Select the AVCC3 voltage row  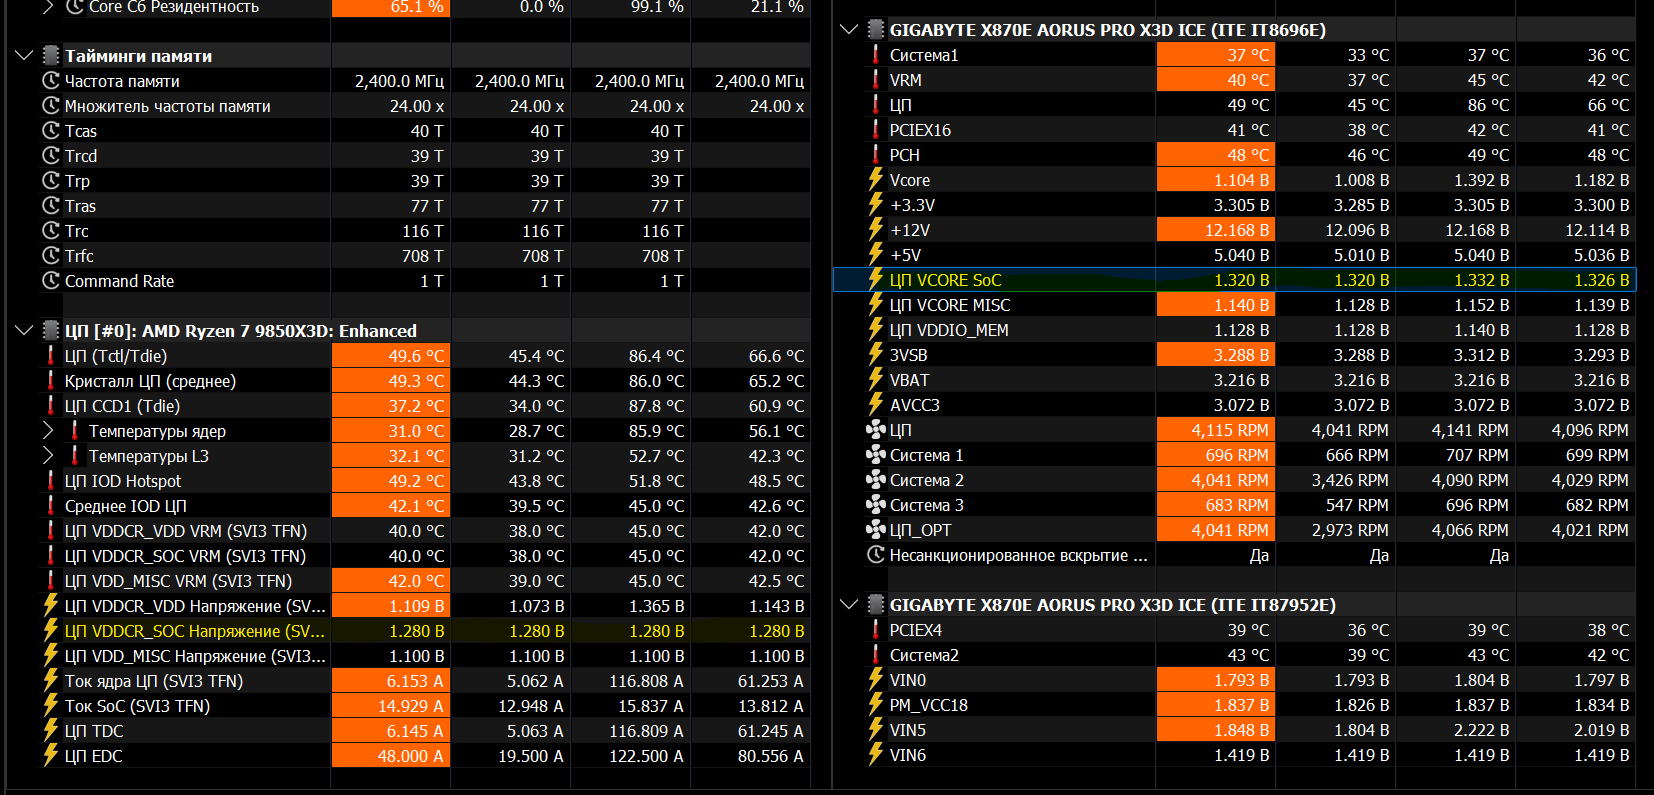1249,405
